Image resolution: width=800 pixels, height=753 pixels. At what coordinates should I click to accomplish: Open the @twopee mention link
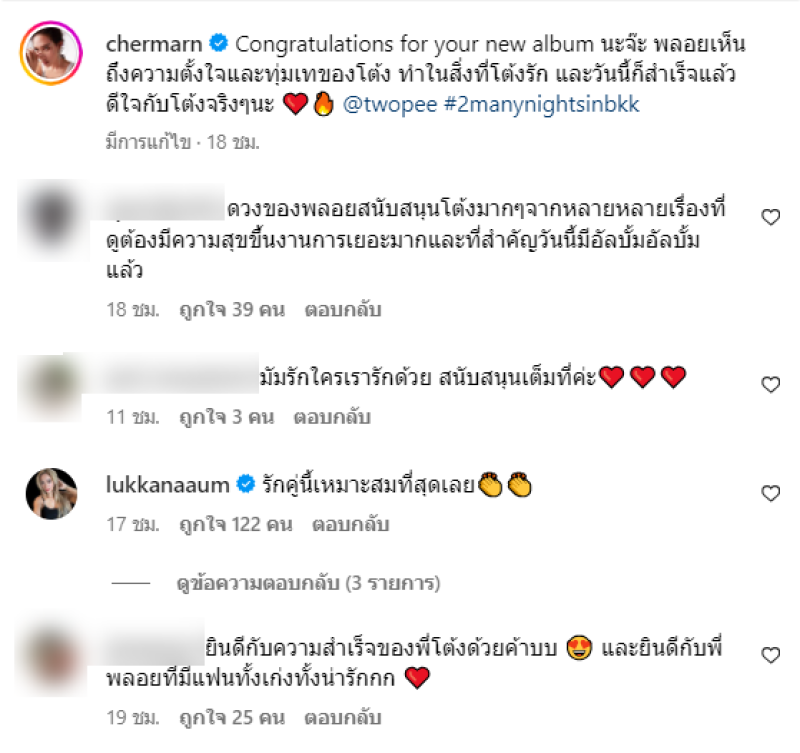pyautogui.click(x=390, y=105)
